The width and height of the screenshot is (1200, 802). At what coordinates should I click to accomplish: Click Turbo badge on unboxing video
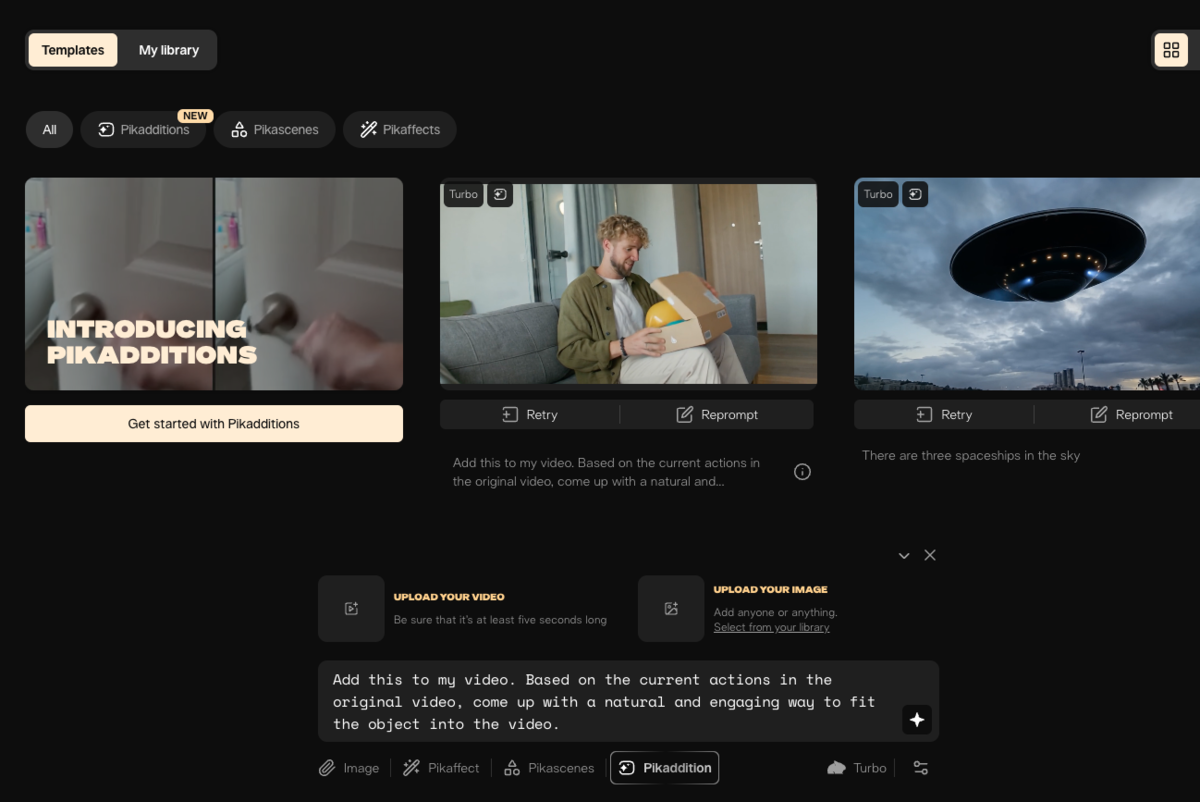click(x=463, y=194)
